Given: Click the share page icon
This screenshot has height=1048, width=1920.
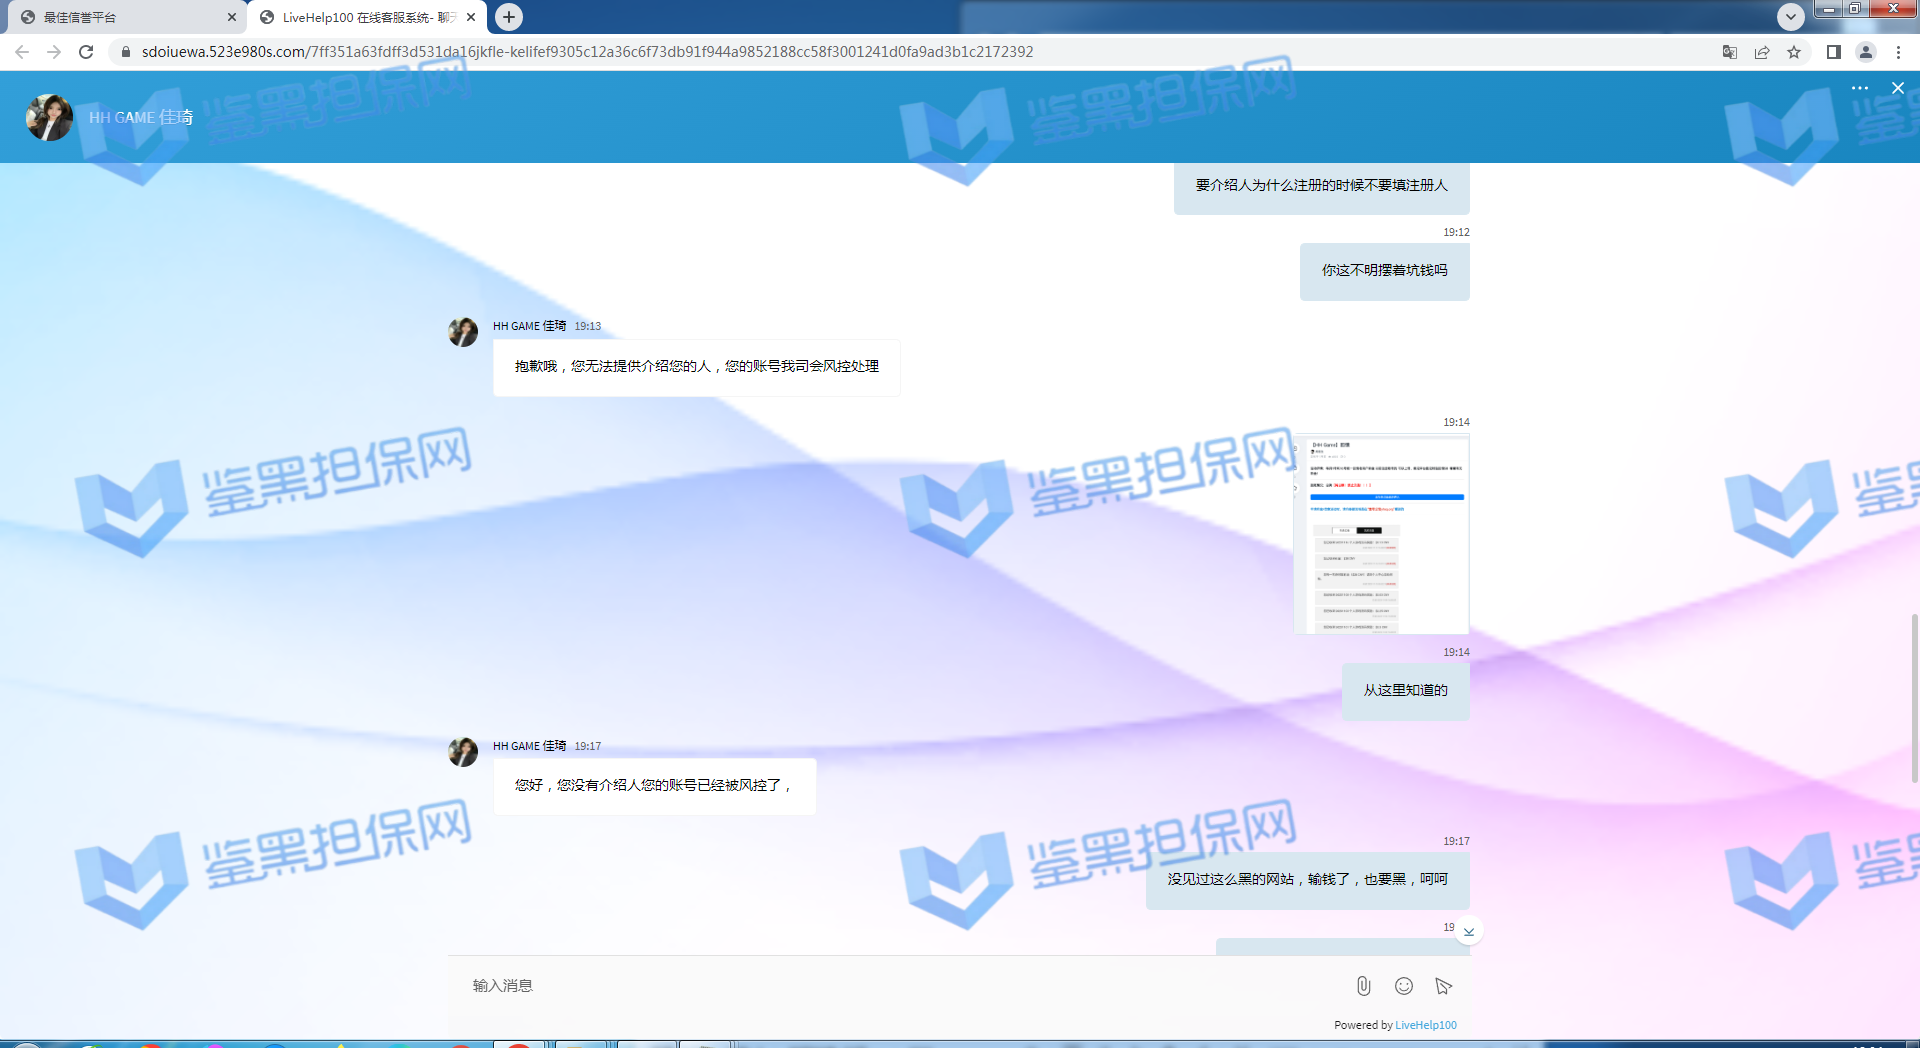Looking at the screenshot, I should (1761, 52).
